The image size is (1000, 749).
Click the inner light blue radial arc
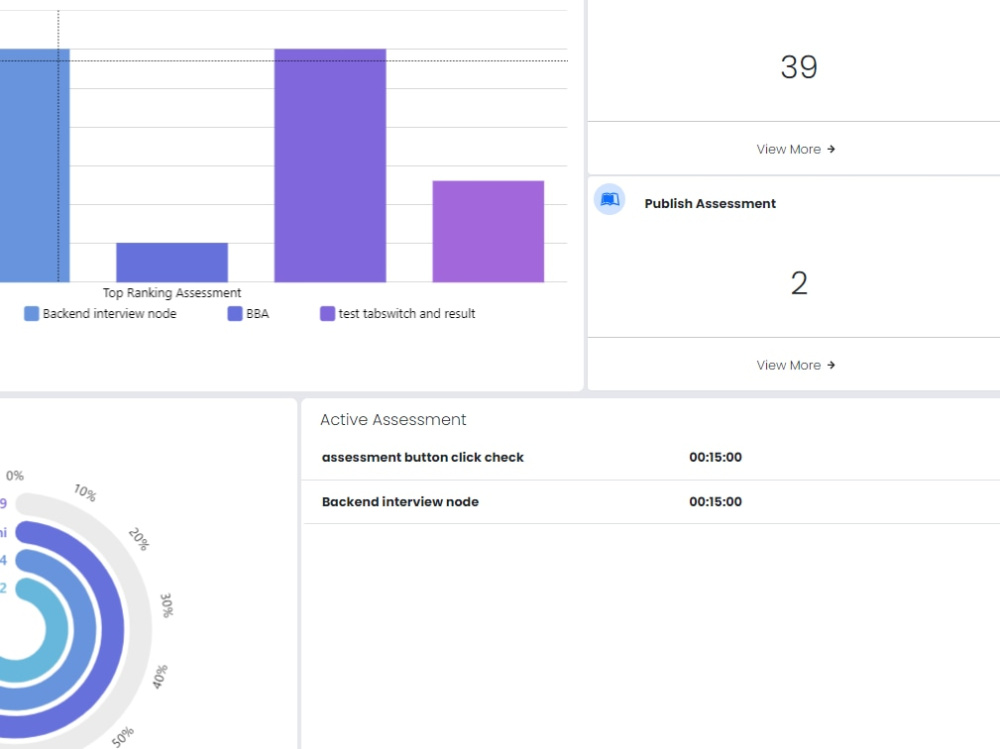(55, 628)
